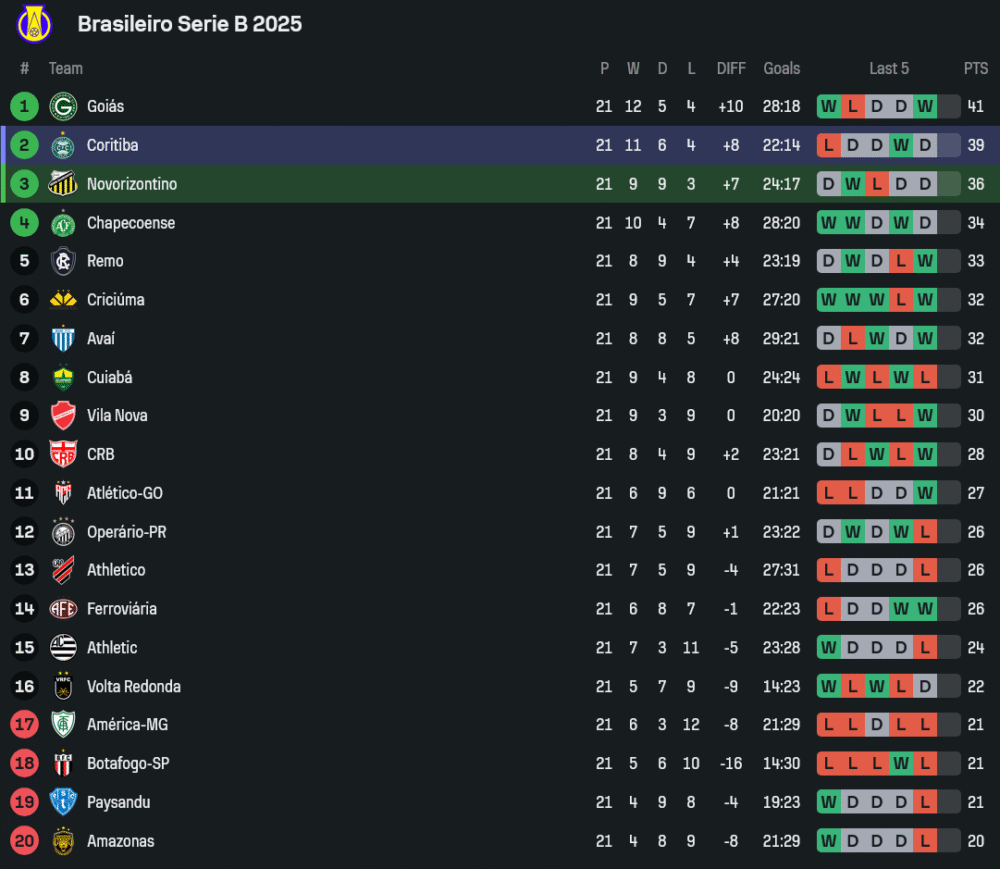Click the Paysandu team badge
This screenshot has width=1000, height=869.
click(63, 803)
